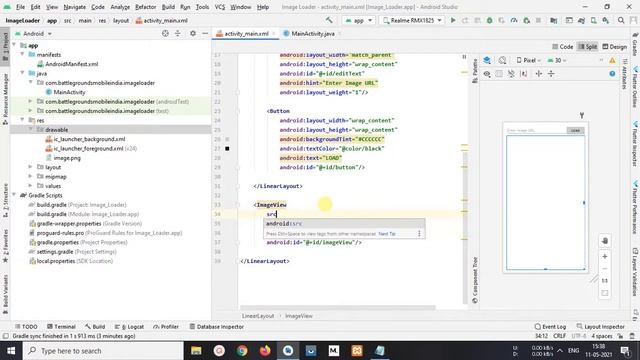Open the Device File/AVD manager icon in toolbar
Image resolution: width=640 pixels, height=360 pixels.
coord(593,20)
